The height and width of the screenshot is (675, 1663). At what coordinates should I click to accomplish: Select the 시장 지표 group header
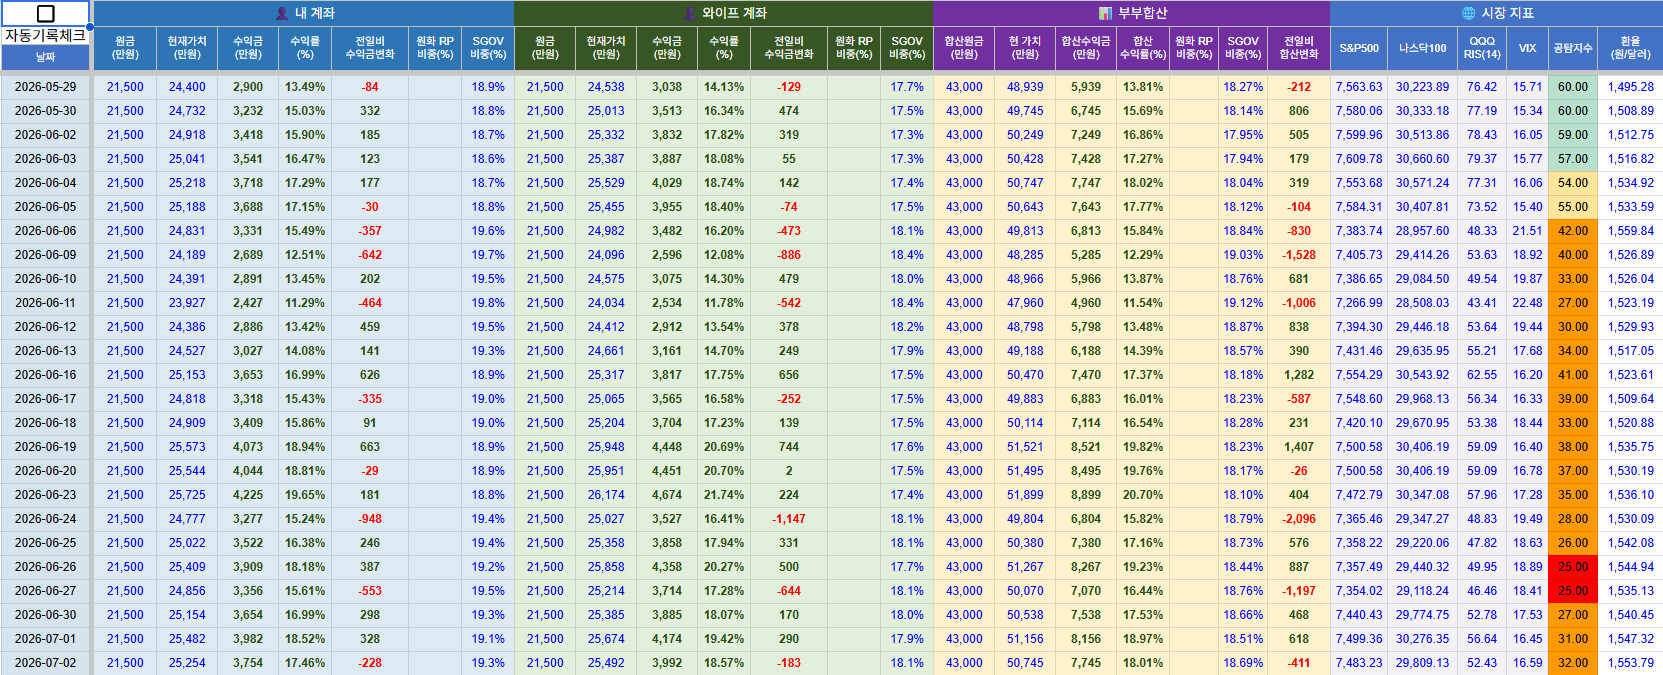click(x=1496, y=13)
